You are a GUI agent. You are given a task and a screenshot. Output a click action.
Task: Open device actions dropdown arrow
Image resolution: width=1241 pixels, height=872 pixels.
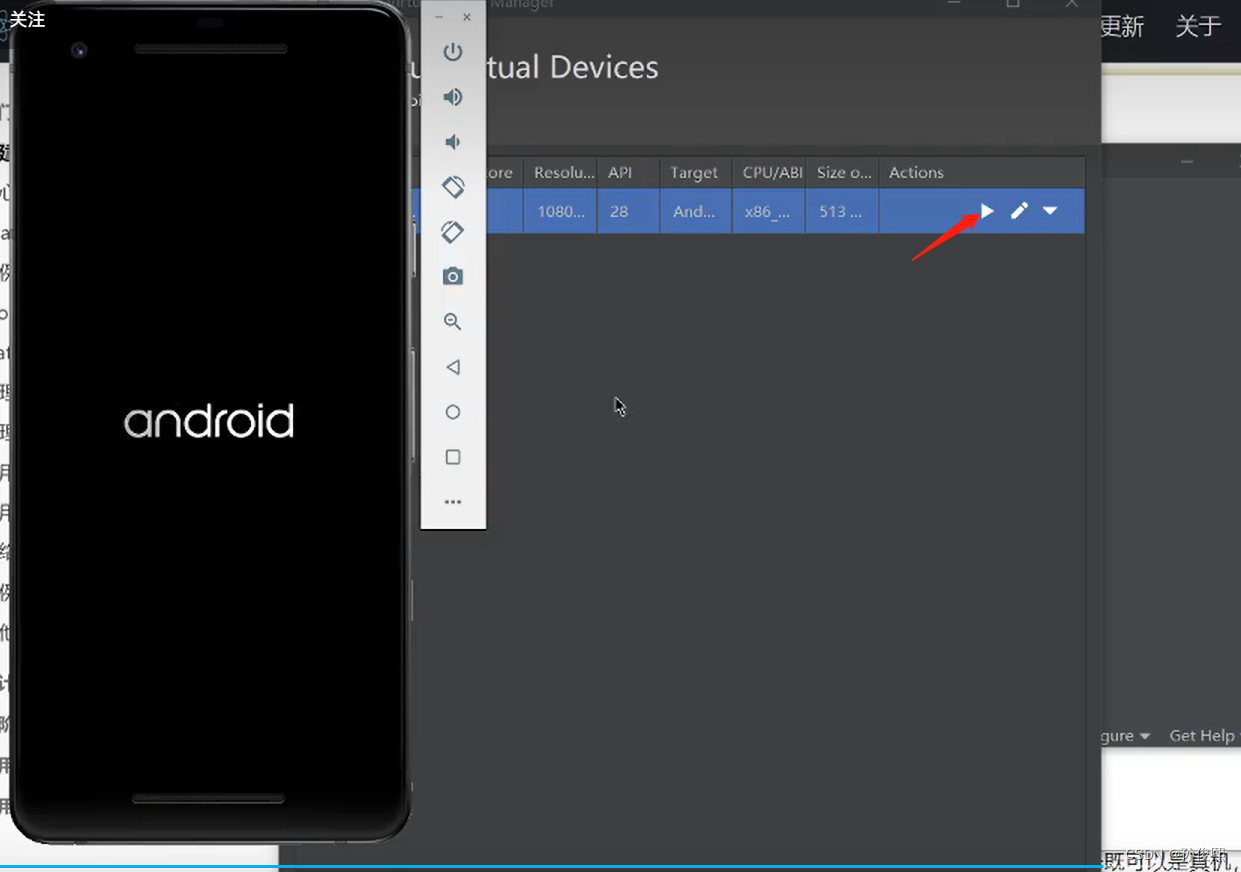click(1050, 211)
